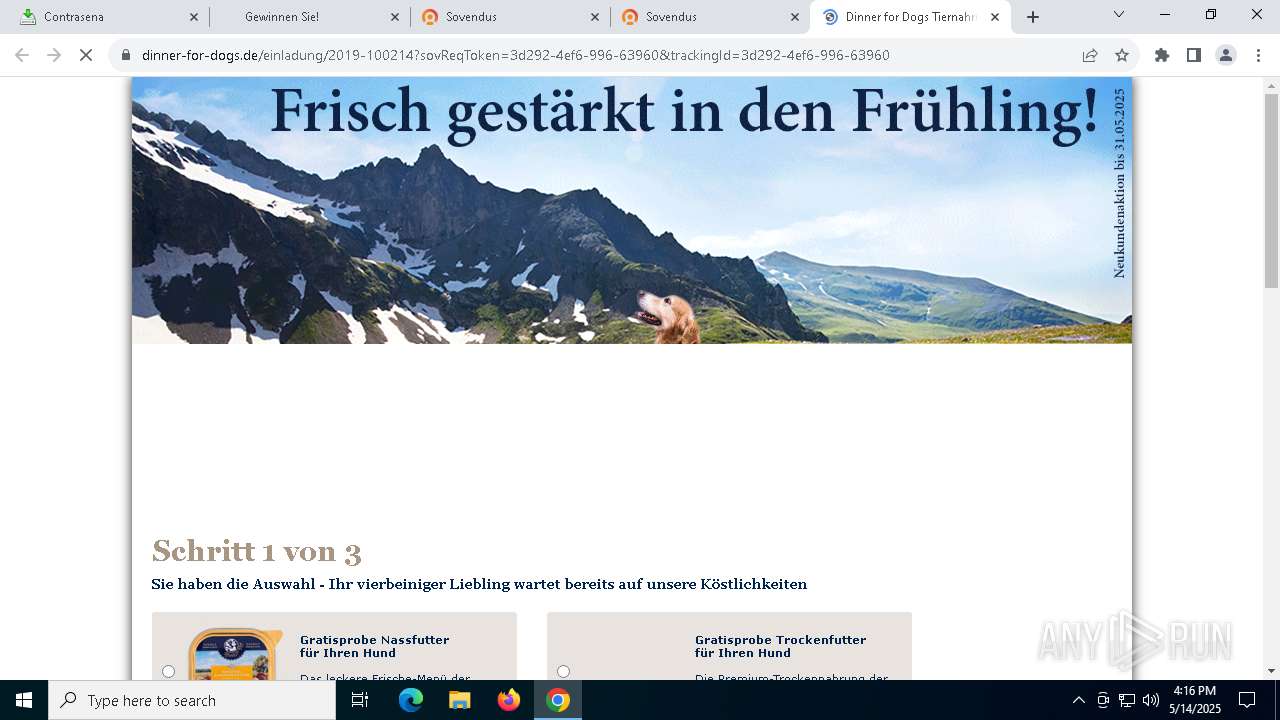1280x720 pixels.
Task: Launch Firefox from taskbar
Action: coord(509,700)
